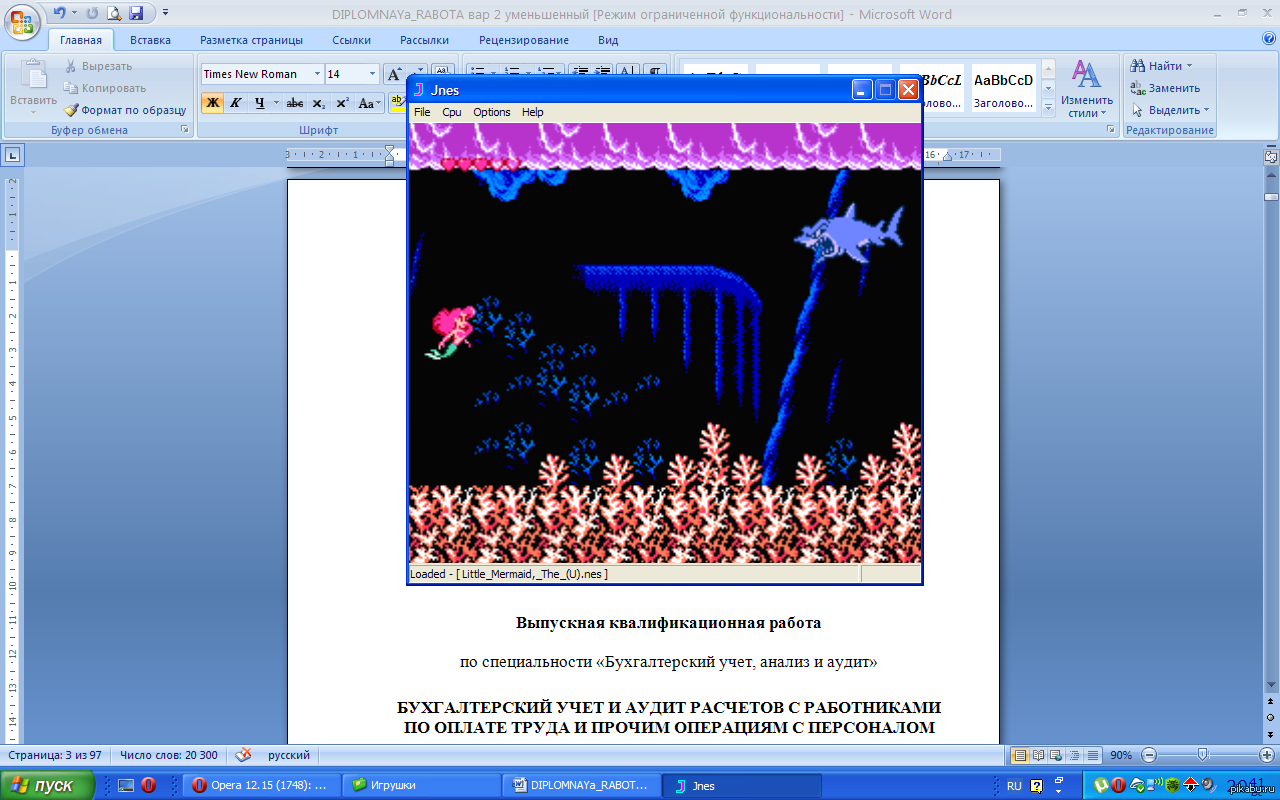Open Print Preview from quick access toolbar
Viewport: 1280px width, 800px height.
pyautogui.click(x=113, y=13)
